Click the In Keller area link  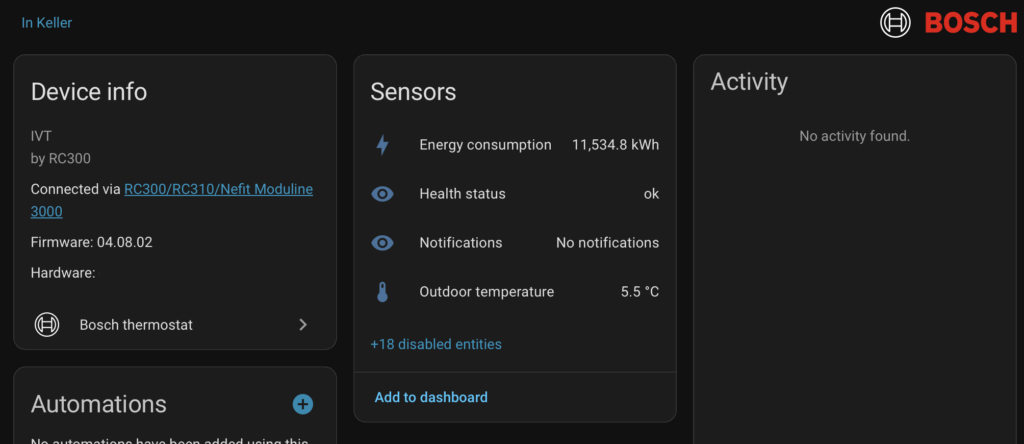(47, 22)
